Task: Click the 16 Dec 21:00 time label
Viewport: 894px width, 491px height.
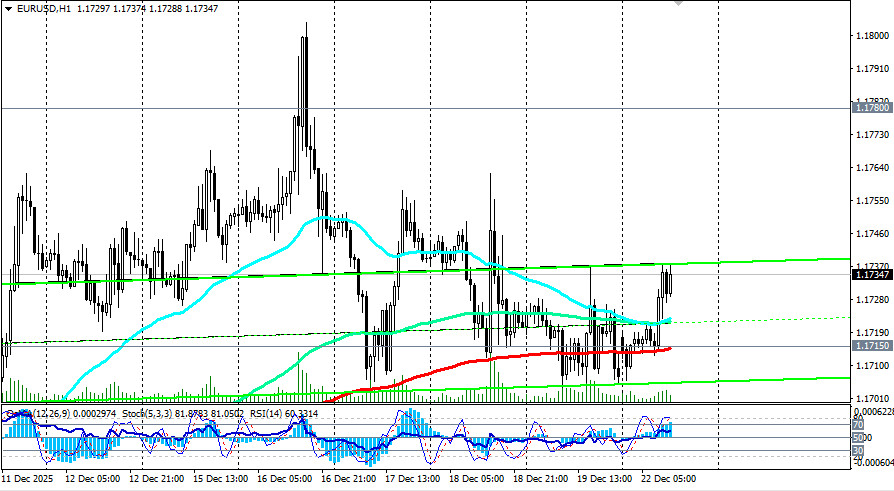Action: pyautogui.click(x=348, y=478)
